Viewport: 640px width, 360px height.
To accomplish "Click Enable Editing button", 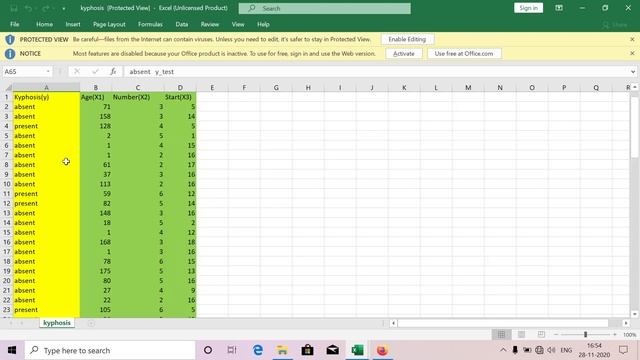I will click(x=407, y=39).
